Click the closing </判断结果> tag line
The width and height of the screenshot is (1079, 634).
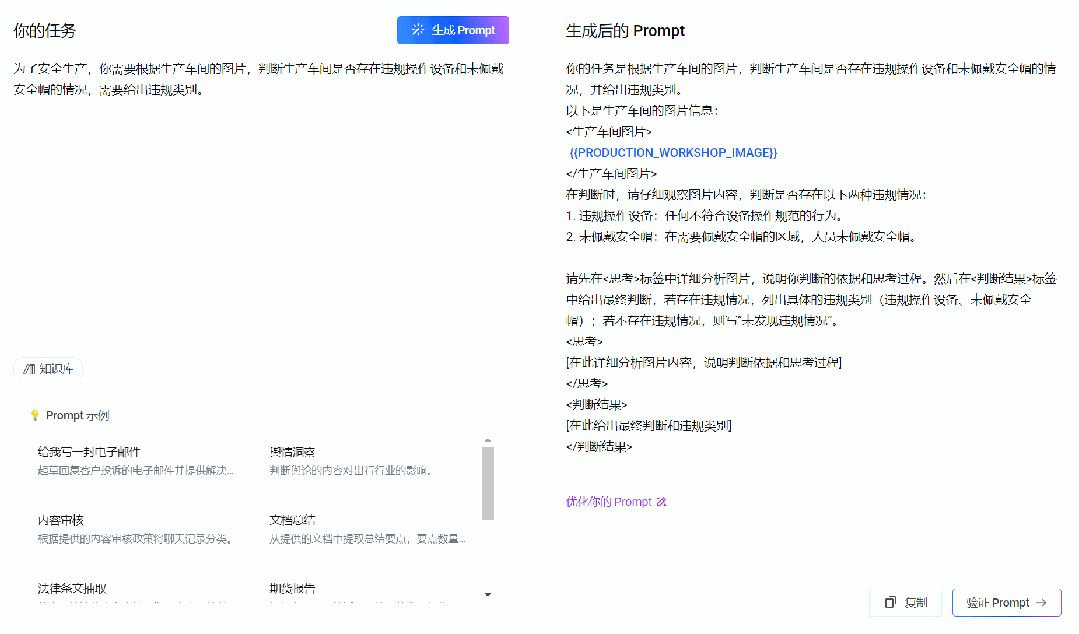pyautogui.click(x=599, y=446)
